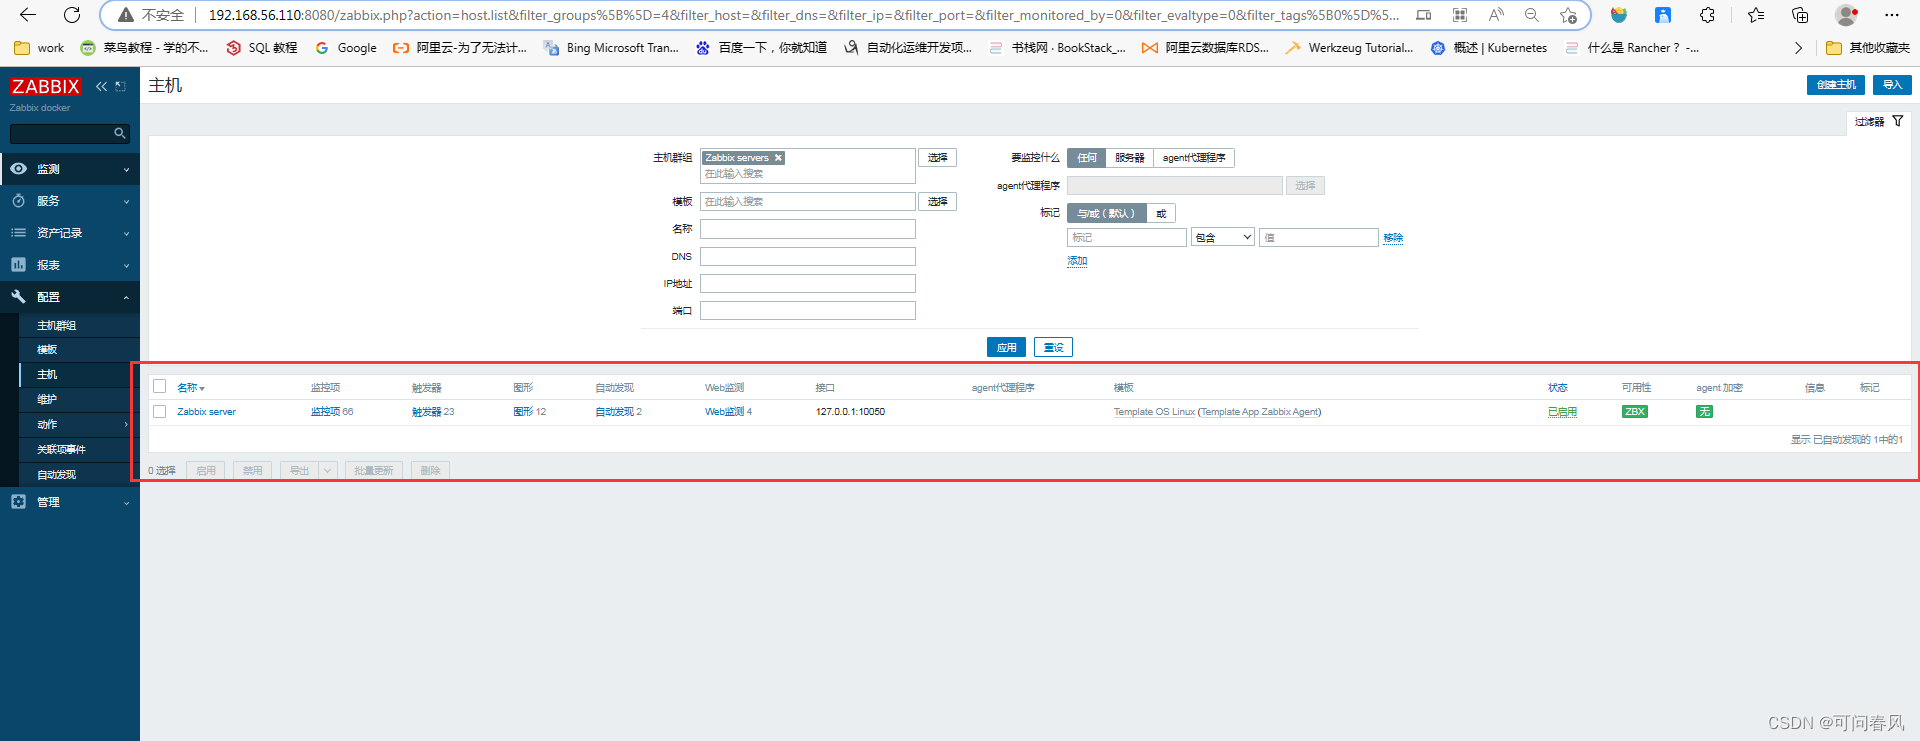Expand the 监测 sidebar menu

pyautogui.click(x=70, y=169)
